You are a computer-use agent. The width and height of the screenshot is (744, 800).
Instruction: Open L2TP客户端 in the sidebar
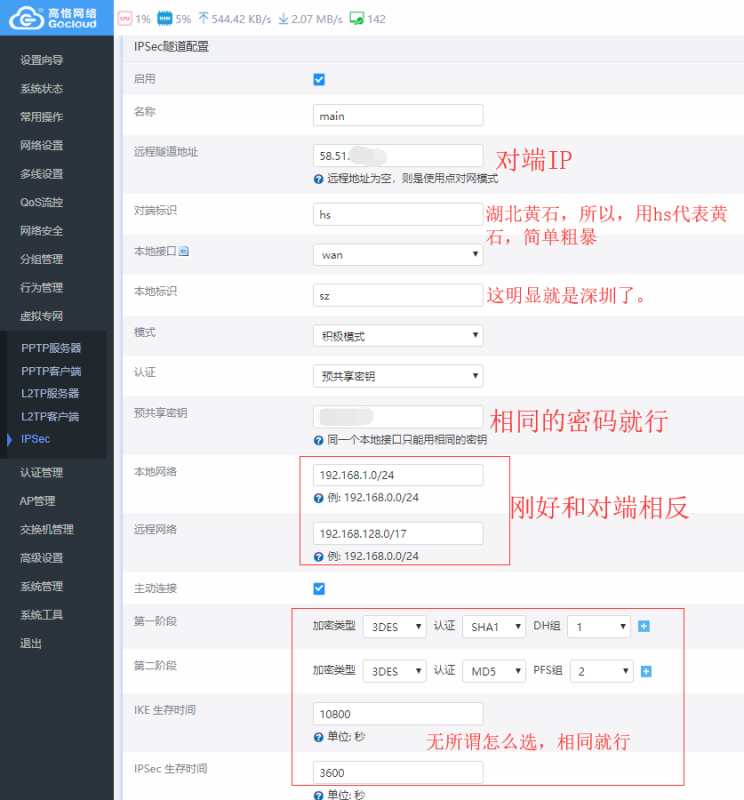(50, 416)
